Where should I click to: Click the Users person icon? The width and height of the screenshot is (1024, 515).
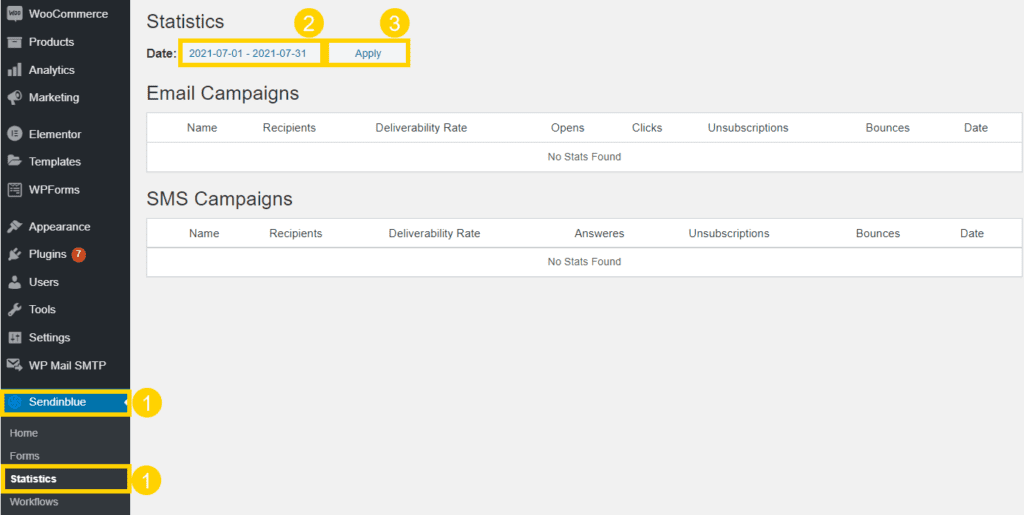14,282
